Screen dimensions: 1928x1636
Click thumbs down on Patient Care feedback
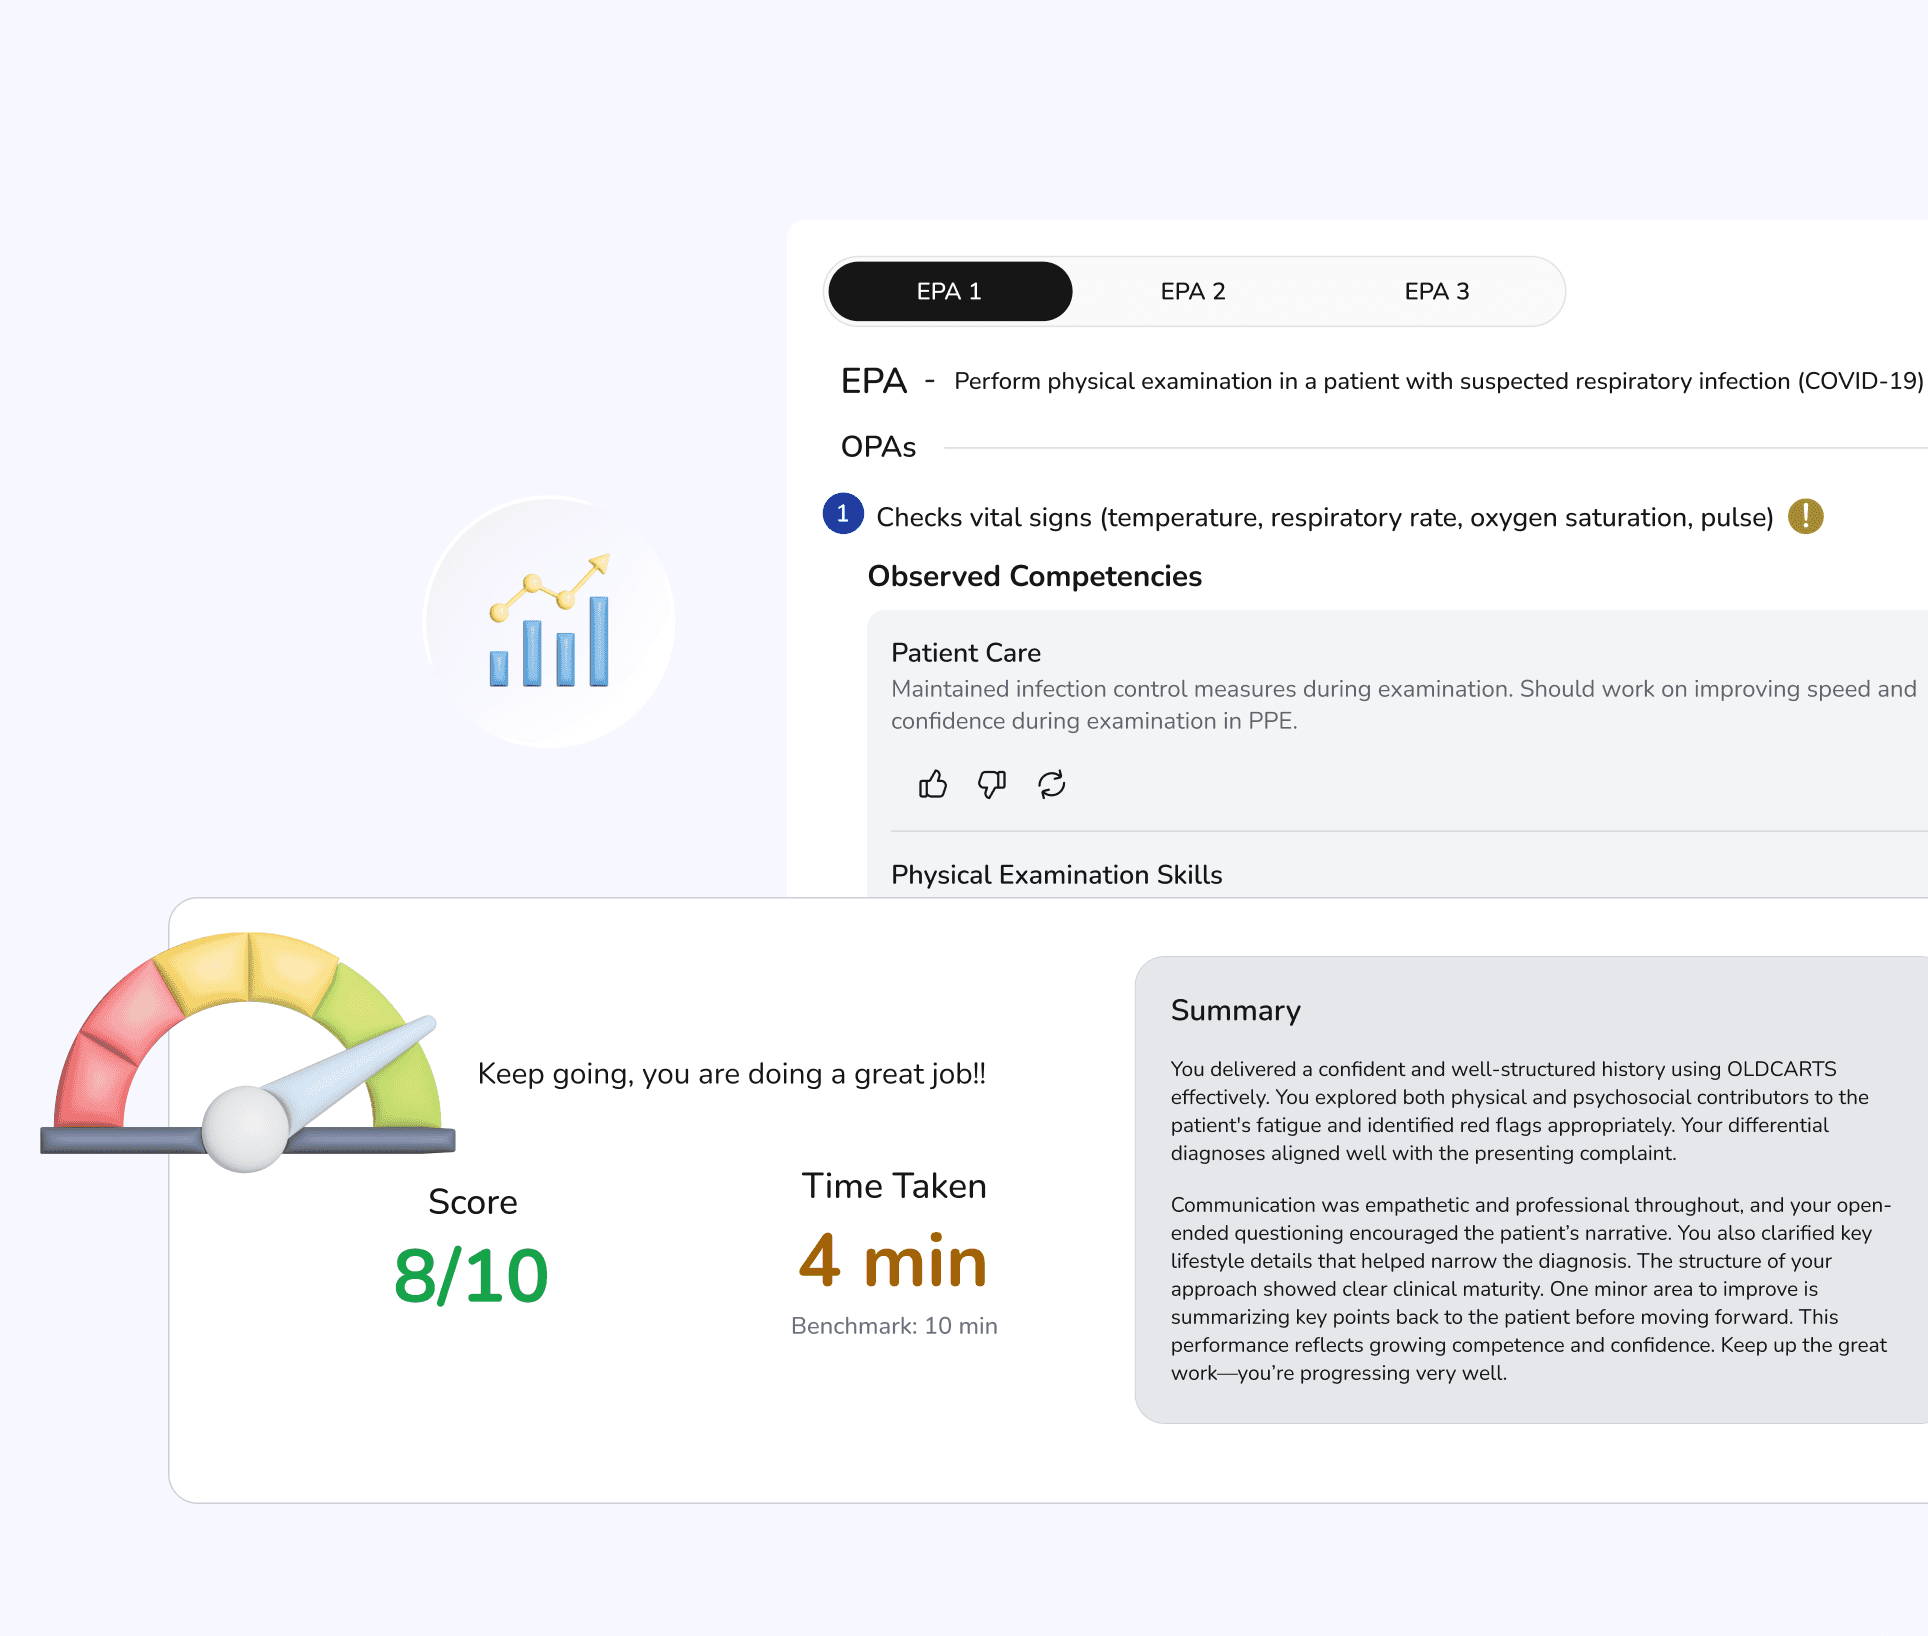(991, 785)
